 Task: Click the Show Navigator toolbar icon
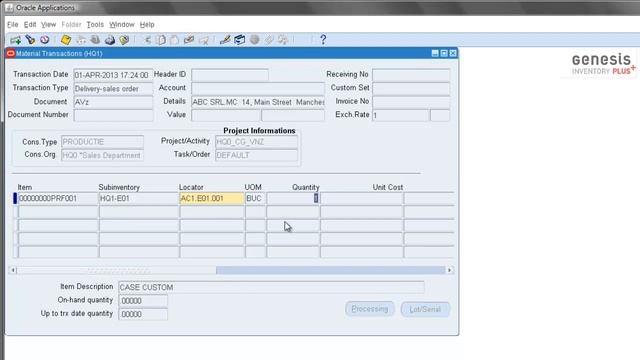pos(44,40)
